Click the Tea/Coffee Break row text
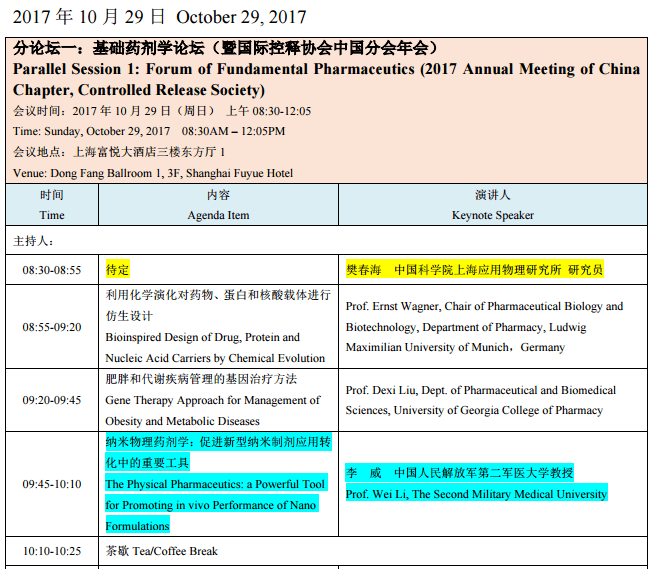This screenshot has height=569, width=652. point(162,551)
